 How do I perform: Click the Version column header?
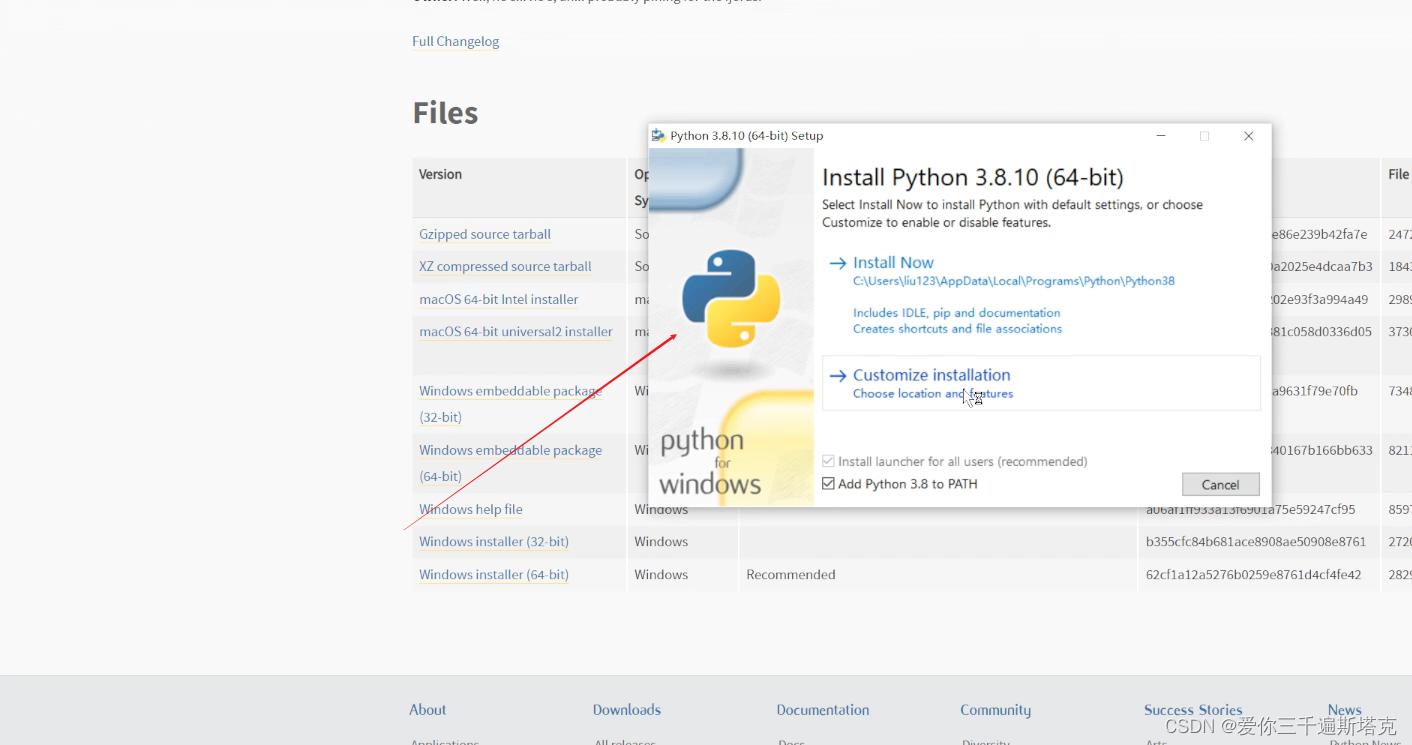440,173
